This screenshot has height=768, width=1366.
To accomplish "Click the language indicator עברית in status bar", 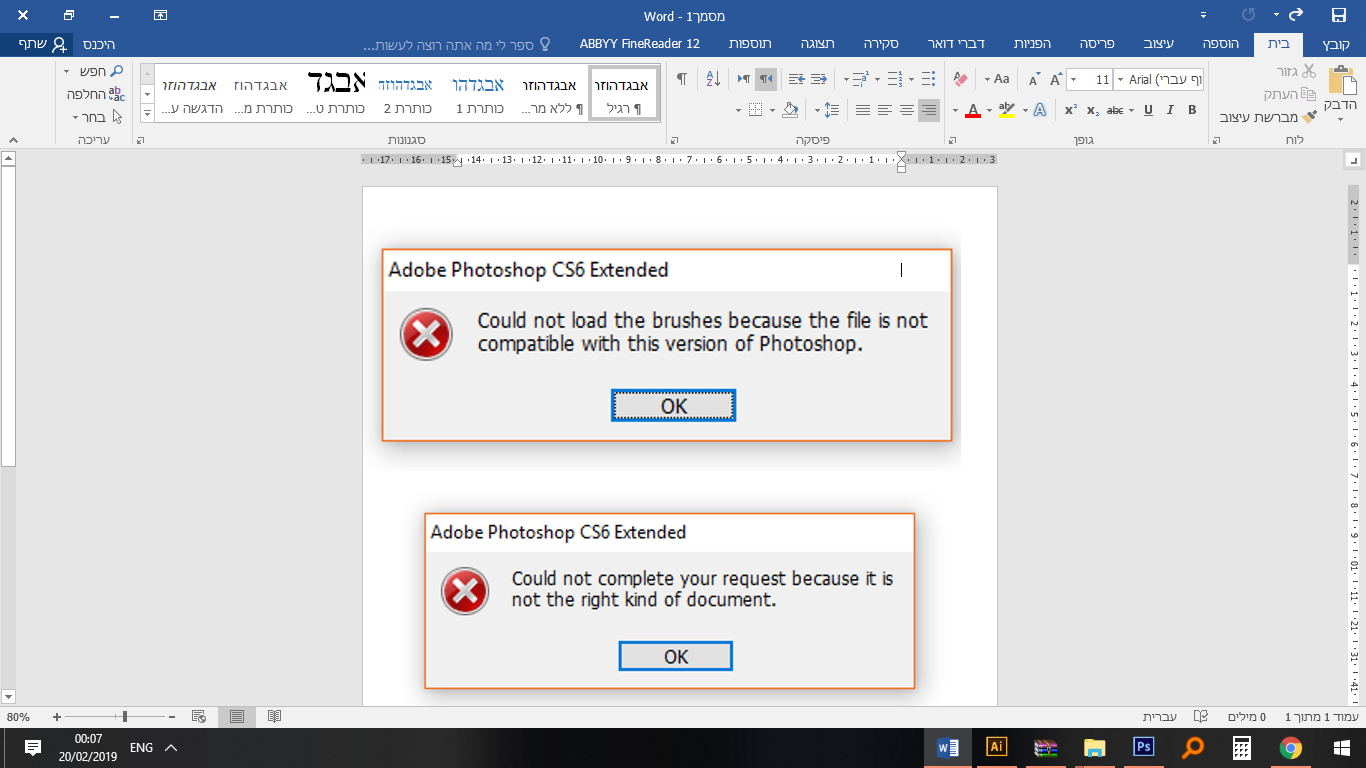I will 1159,717.
